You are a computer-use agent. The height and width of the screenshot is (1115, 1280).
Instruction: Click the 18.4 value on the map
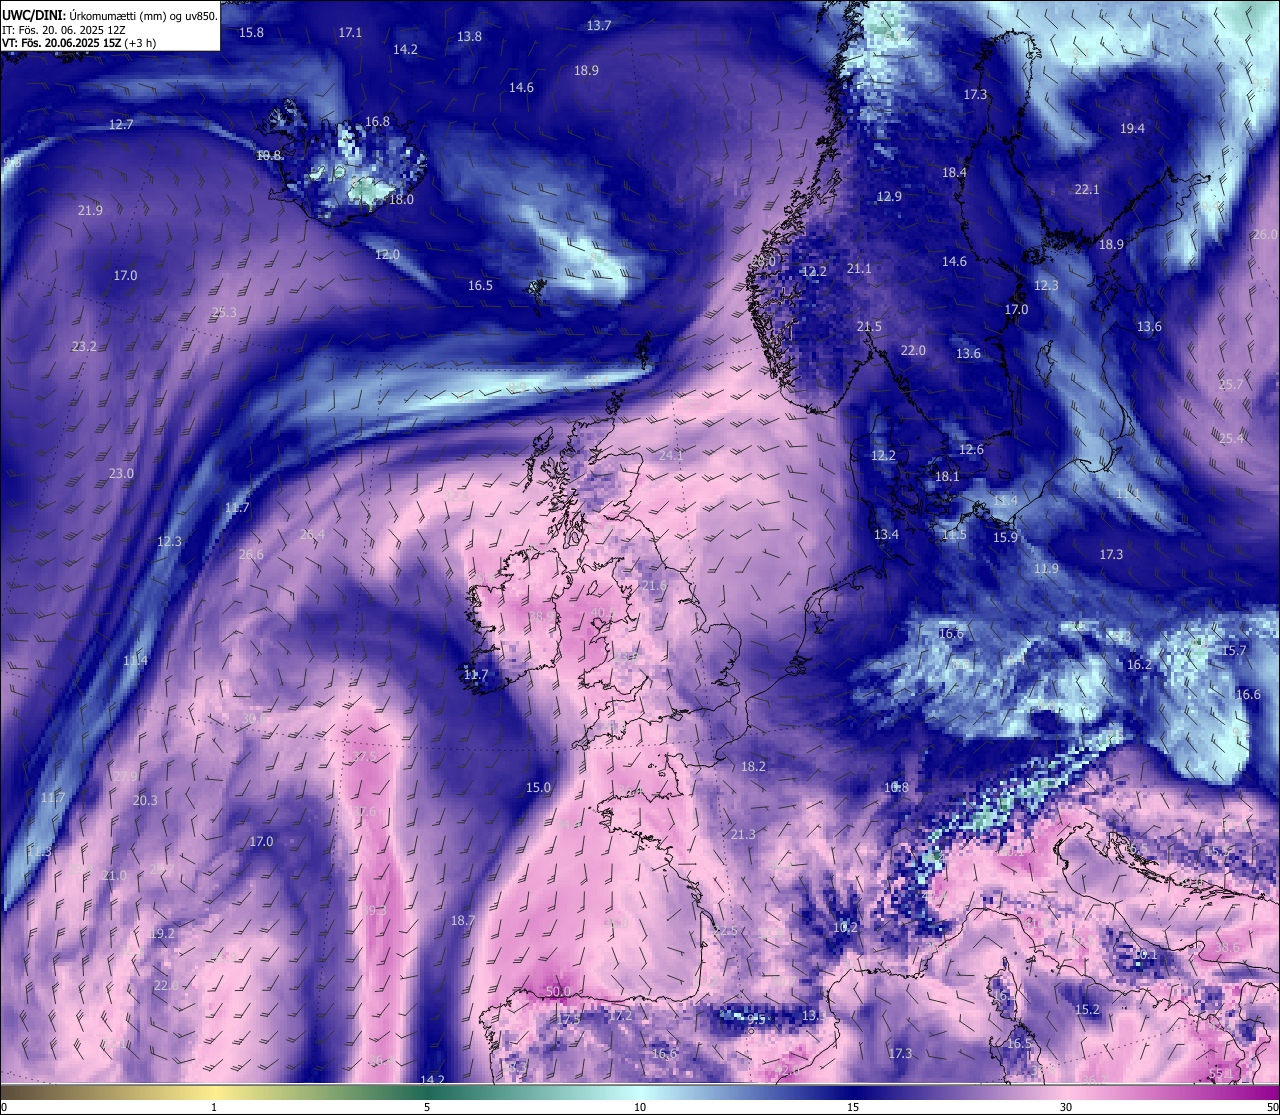(x=954, y=172)
